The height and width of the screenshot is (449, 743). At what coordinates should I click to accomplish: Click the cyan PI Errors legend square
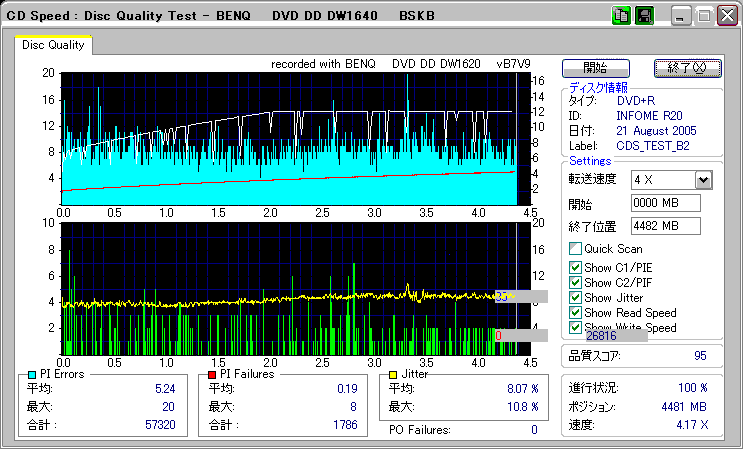click(x=32, y=374)
